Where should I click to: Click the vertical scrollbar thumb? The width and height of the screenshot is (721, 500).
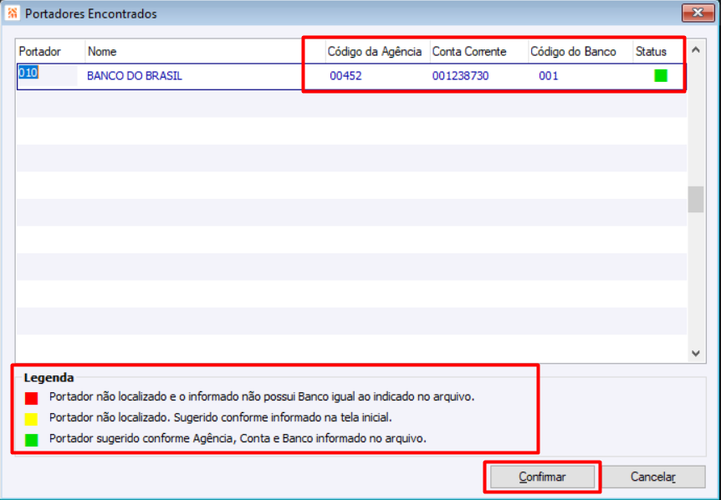coord(696,199)
